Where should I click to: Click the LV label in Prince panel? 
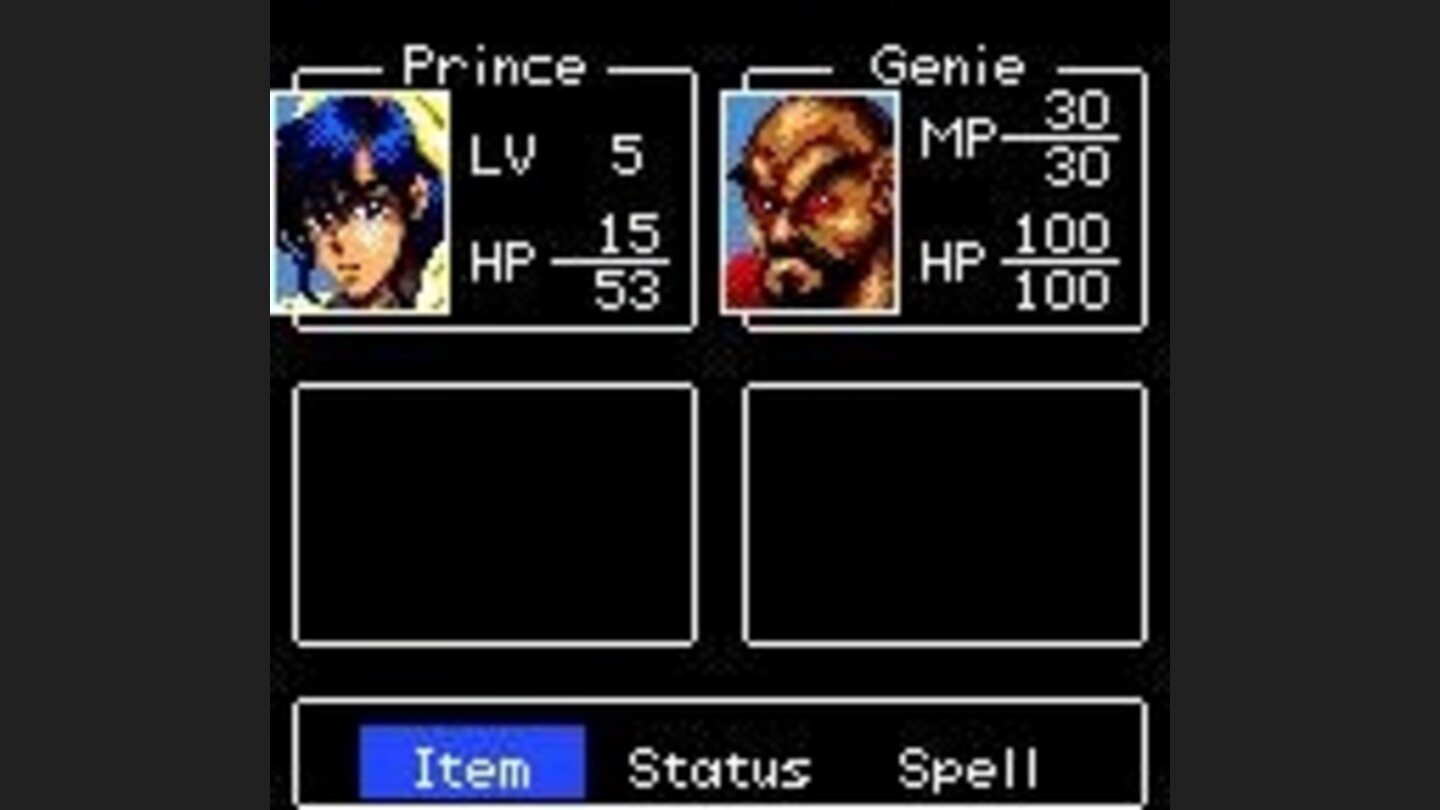click(x=503, y=155)
